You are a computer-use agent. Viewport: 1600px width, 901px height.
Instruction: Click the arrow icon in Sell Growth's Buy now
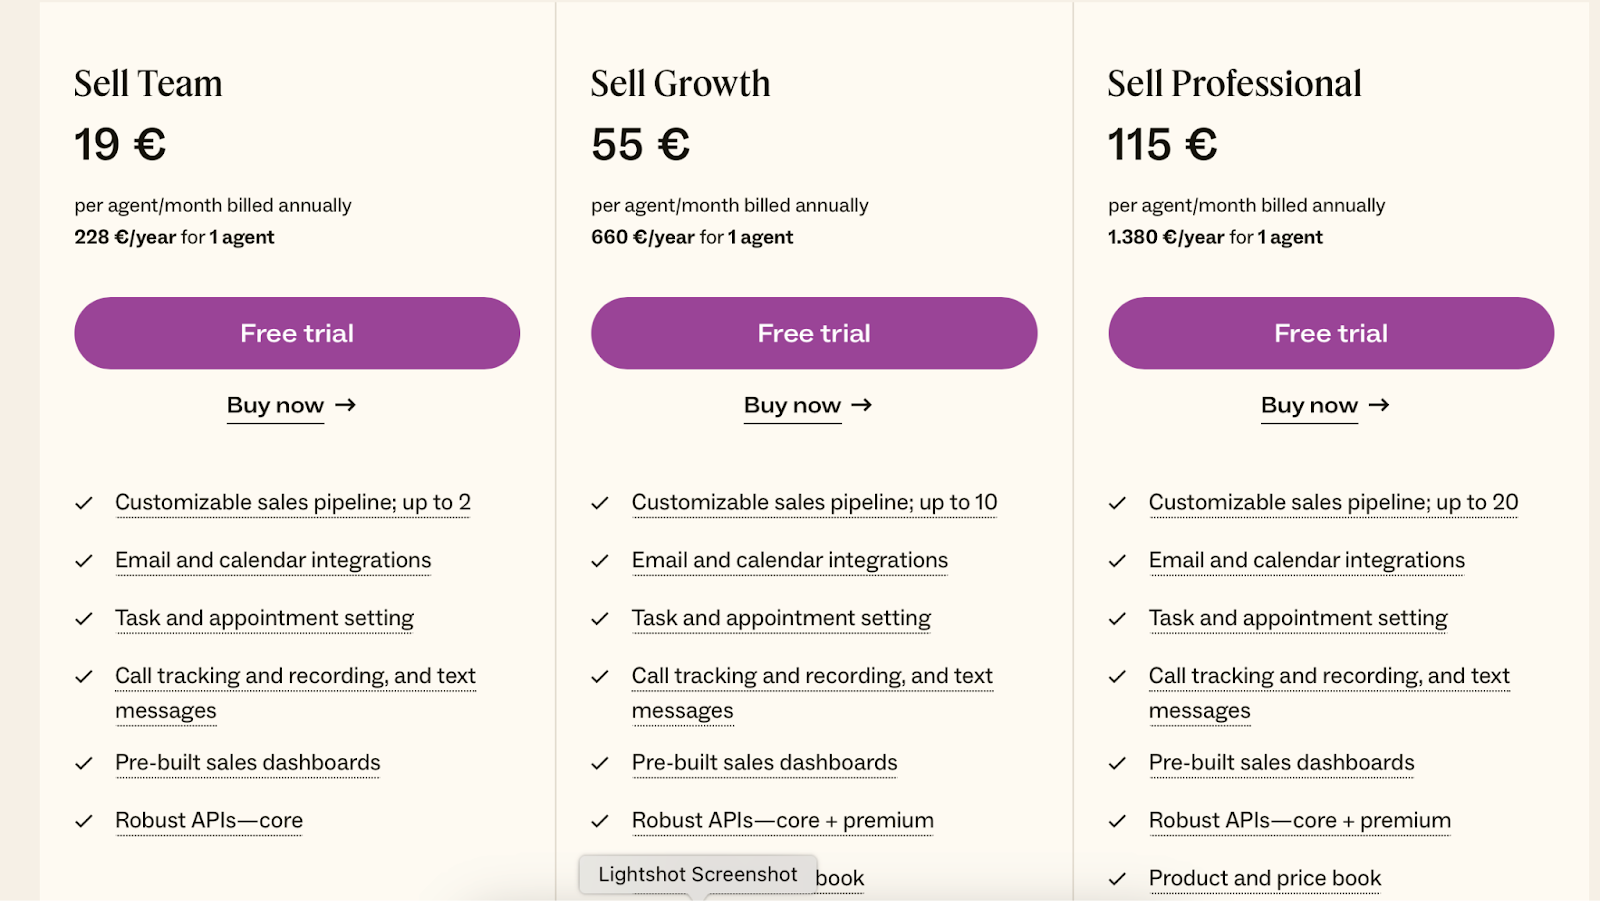tap(862, 406)
